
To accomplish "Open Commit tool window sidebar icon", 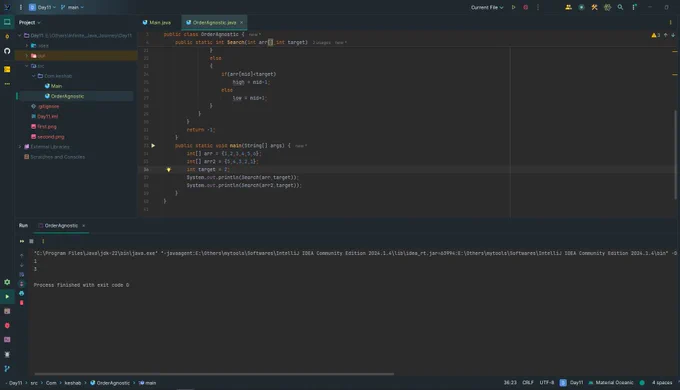I will [x=7, y=37].
